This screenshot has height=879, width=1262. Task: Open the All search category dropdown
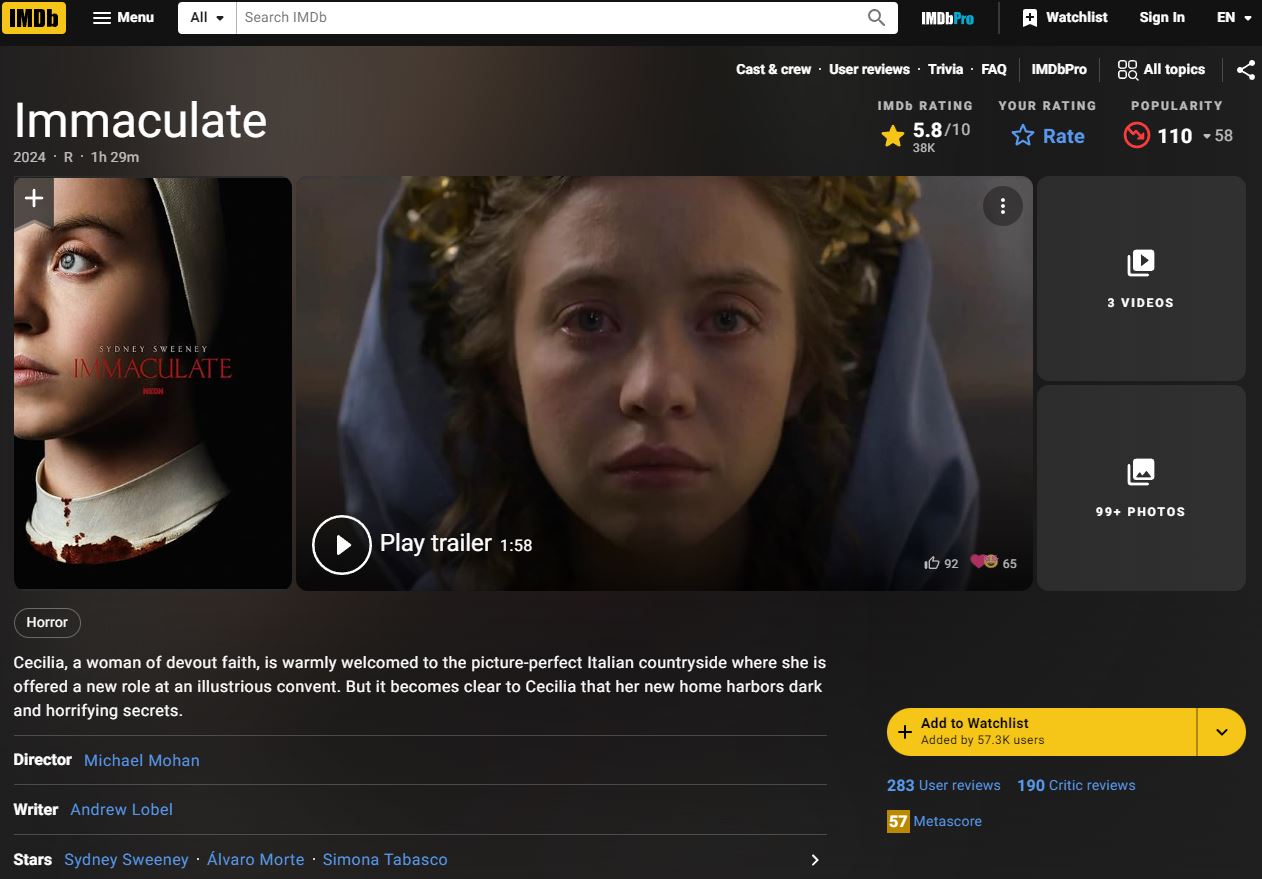coord(207,17)
